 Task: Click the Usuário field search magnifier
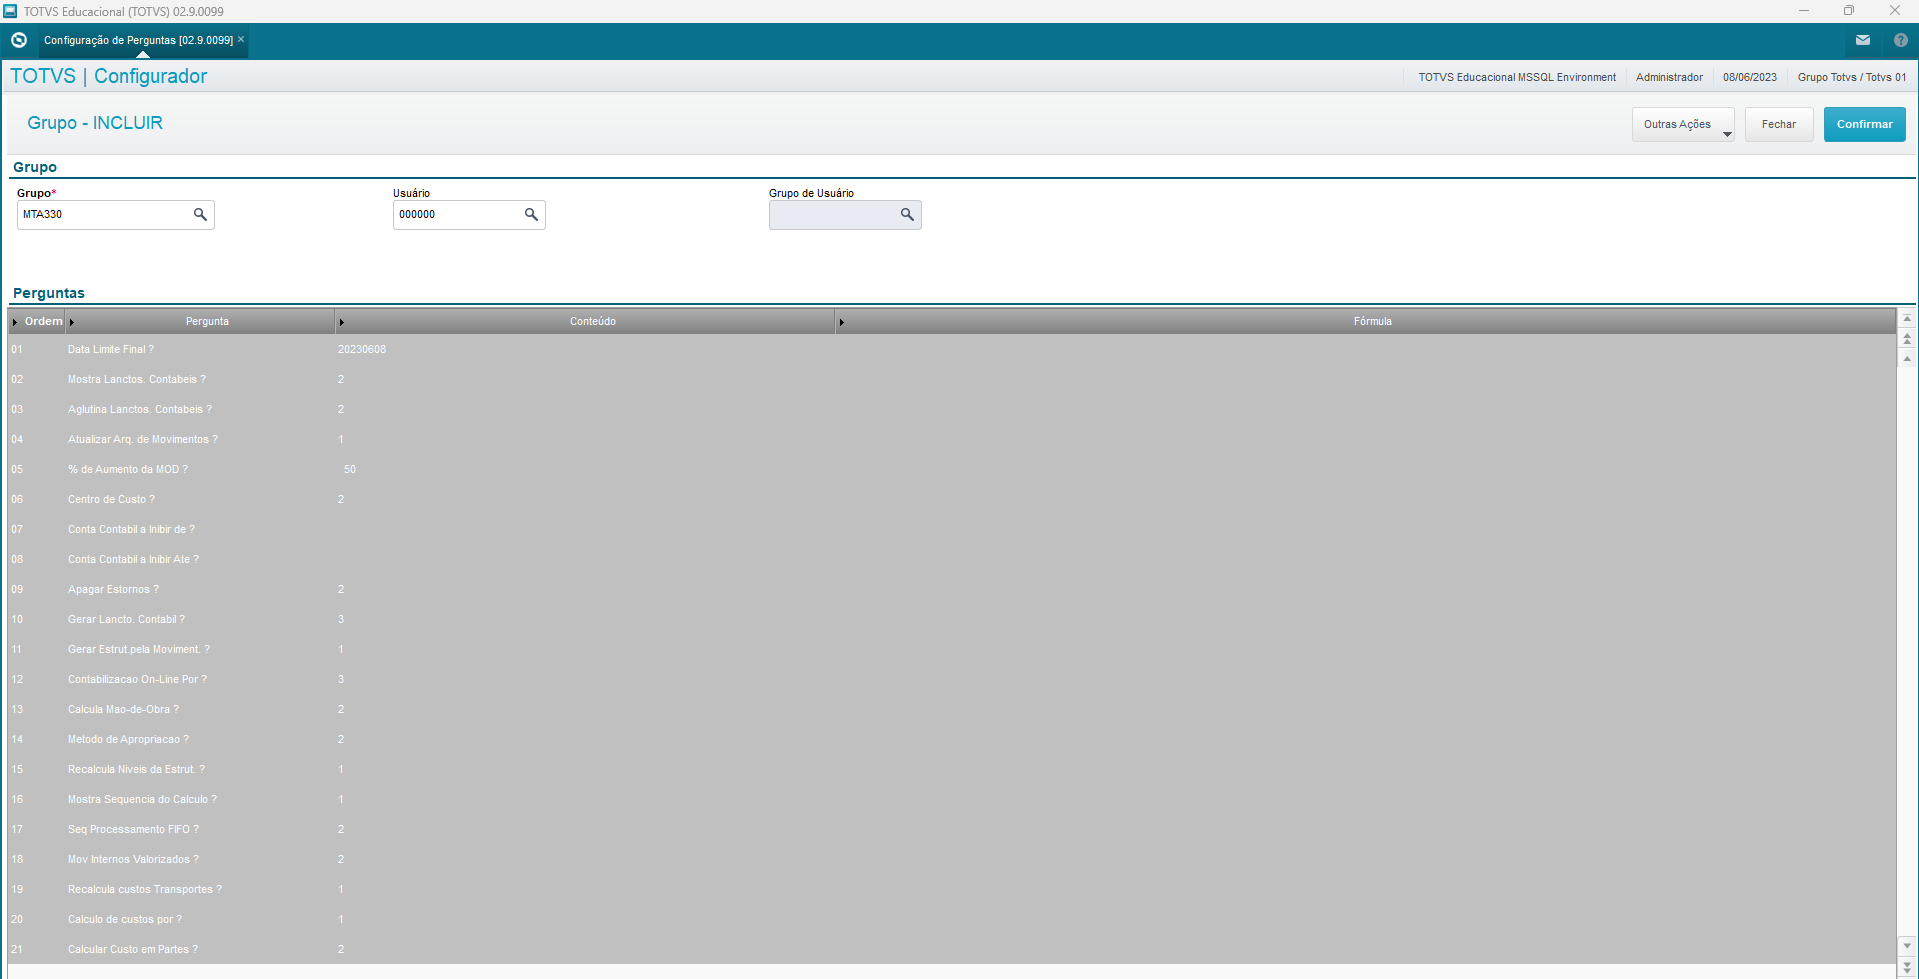(531, 215)
